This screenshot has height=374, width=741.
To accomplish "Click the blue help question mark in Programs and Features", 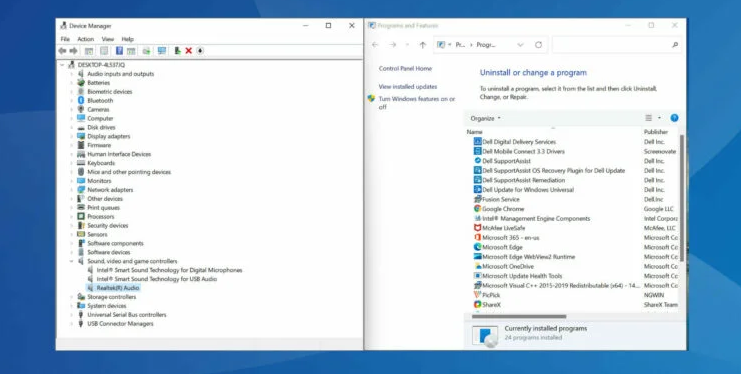I will coord(674,118).
